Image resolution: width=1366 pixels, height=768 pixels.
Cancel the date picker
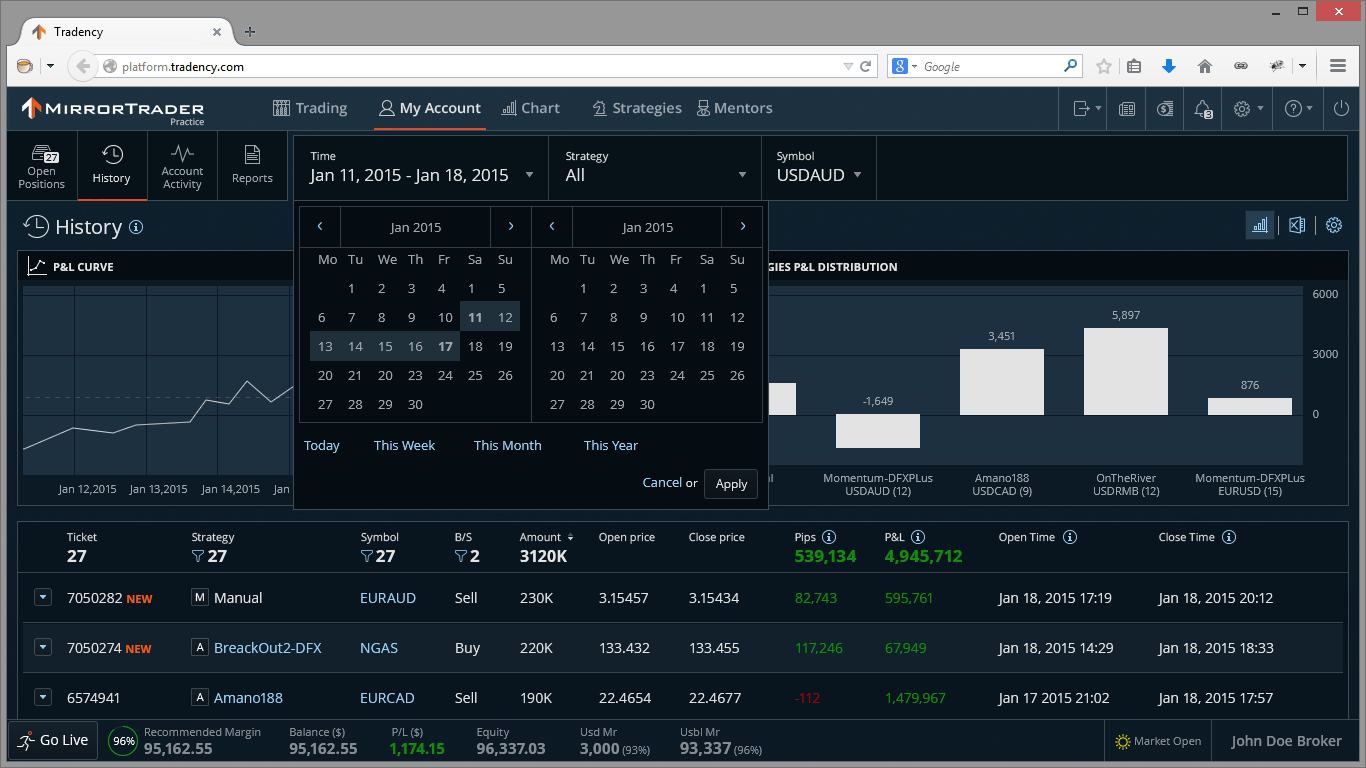click(x=662, y=483)
